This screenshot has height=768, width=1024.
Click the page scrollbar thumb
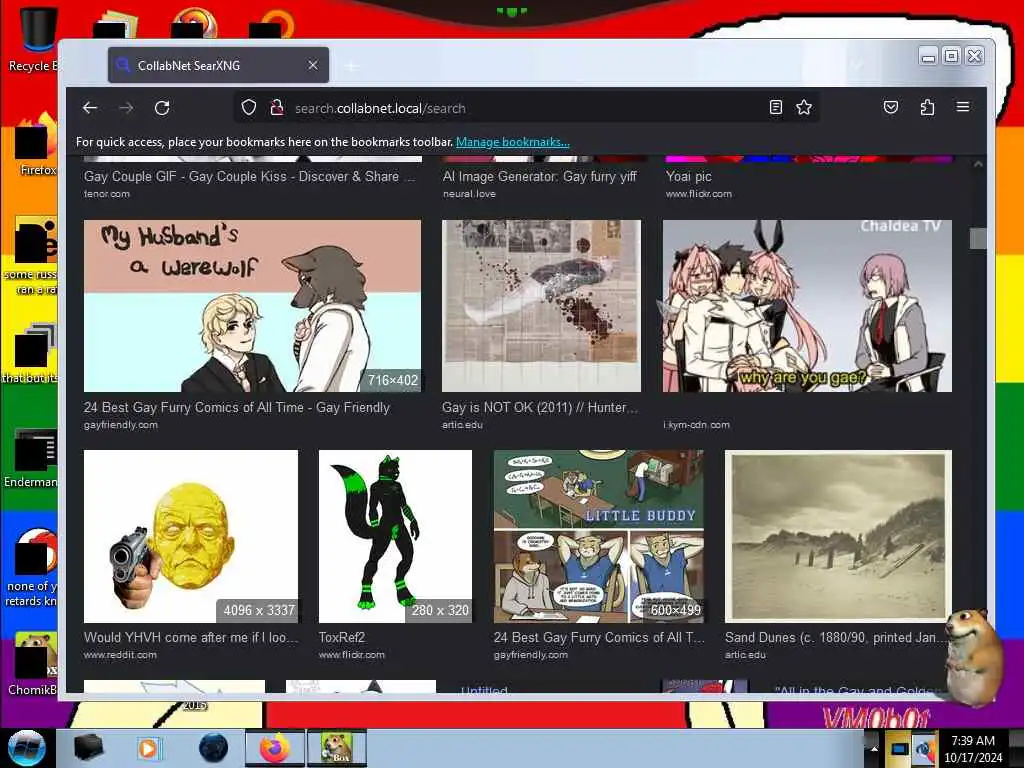(978, 238)
